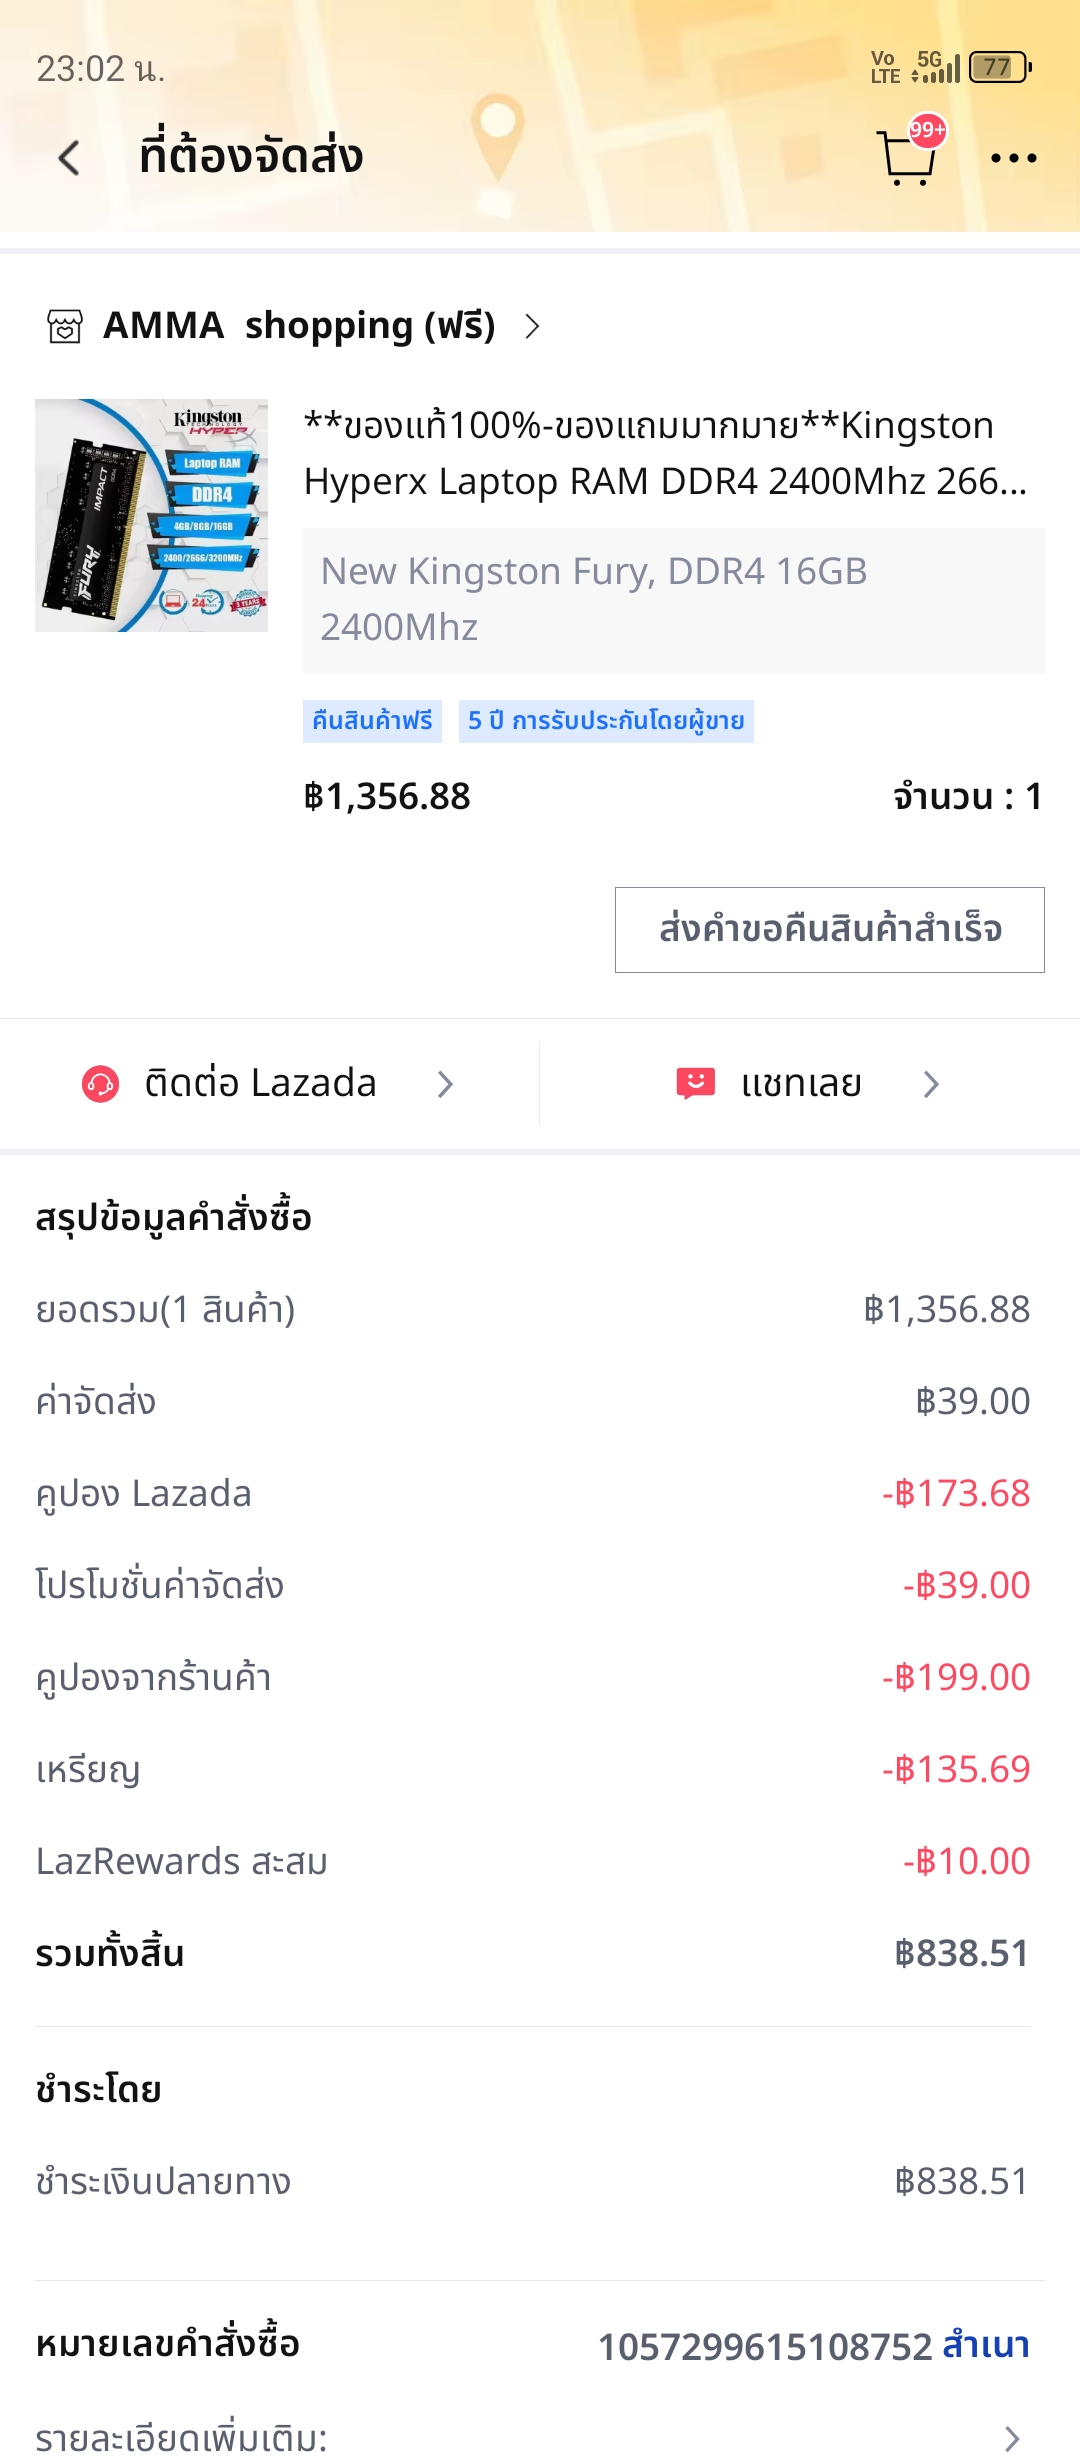Screen dimensions: 1080x2460
Task: Open the three-dot more options menu
Action: point(1013,158)
